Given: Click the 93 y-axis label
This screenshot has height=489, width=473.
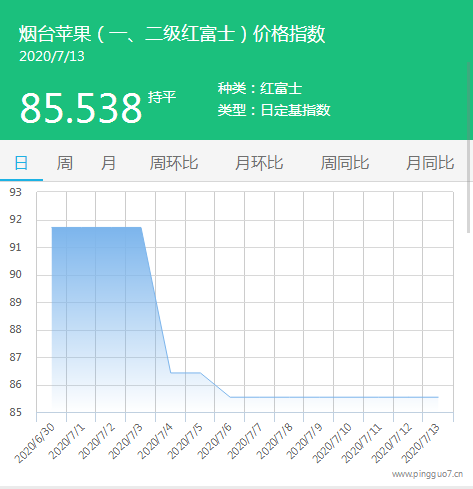Looking at the screenshot, I should (15, 192).
